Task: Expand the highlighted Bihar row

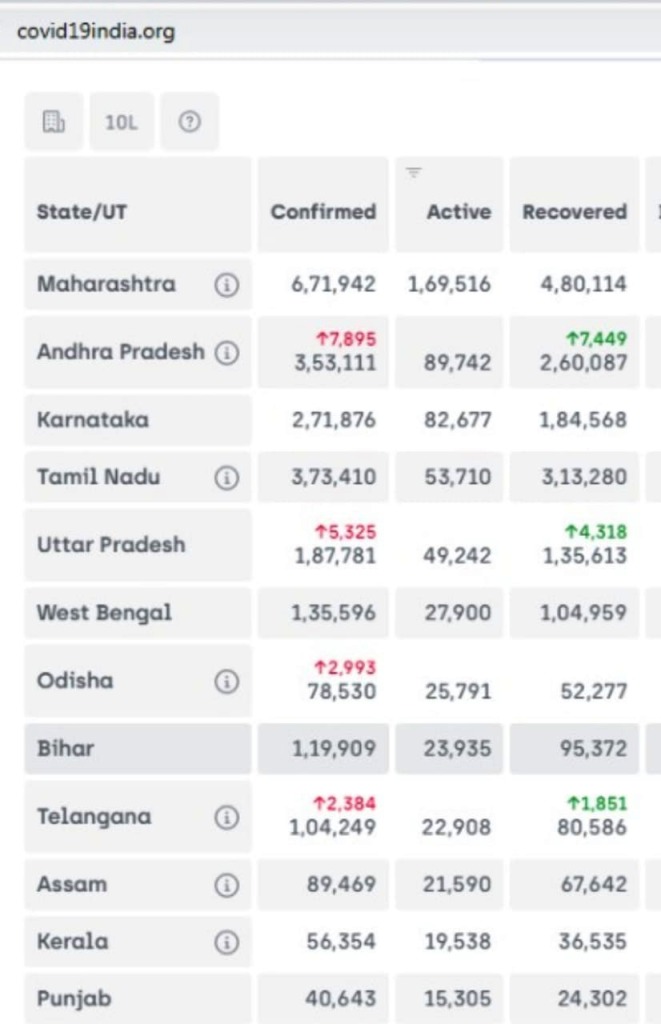Action: coord(66,748)
